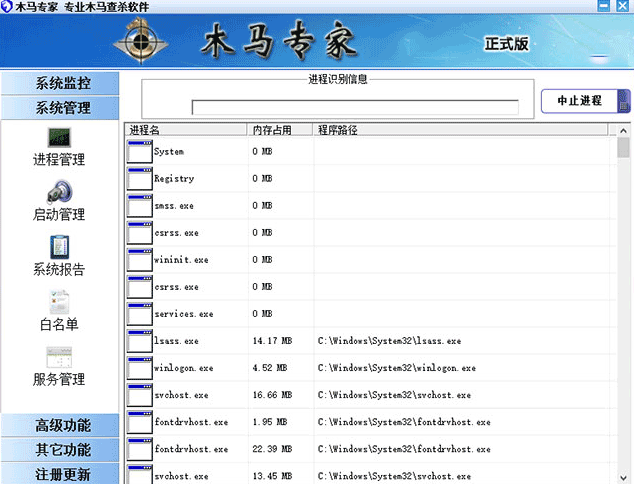The width and height of the screenshot is (634, 484).
Task: Open 启动管理 startup manager icon
Action: pos(59,192)
